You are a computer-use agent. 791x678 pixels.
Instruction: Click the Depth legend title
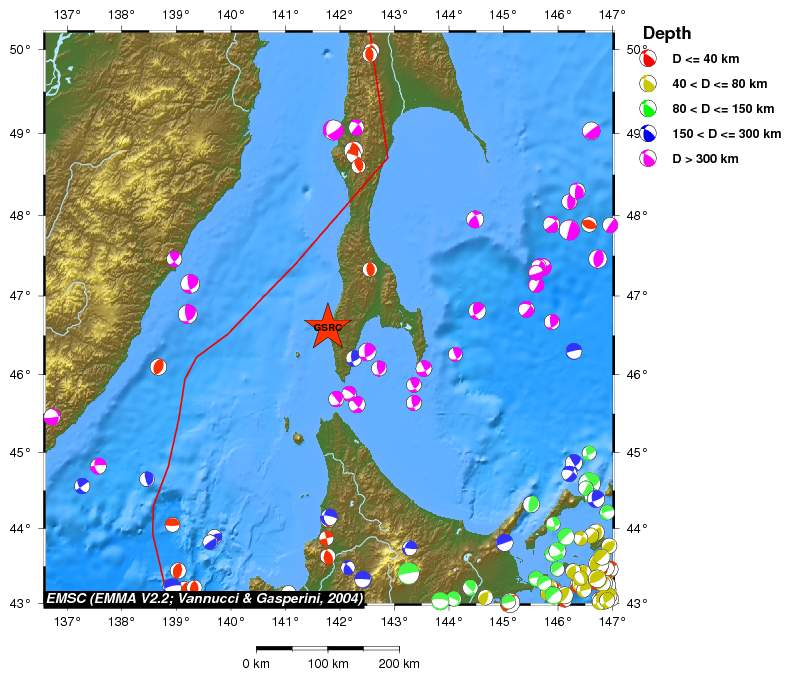[x=666, y=34]
